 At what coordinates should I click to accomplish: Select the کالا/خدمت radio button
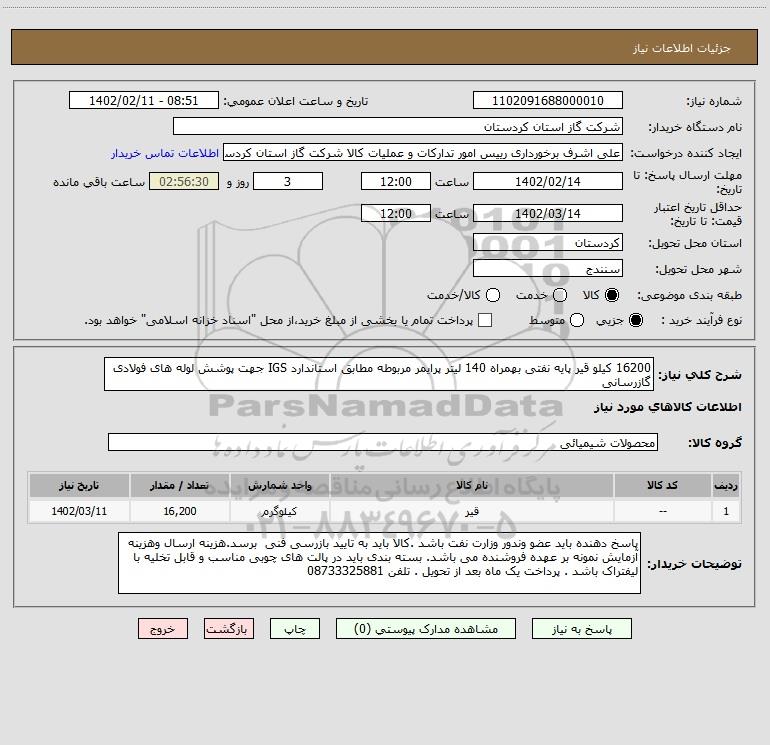(x=493, y=295)
